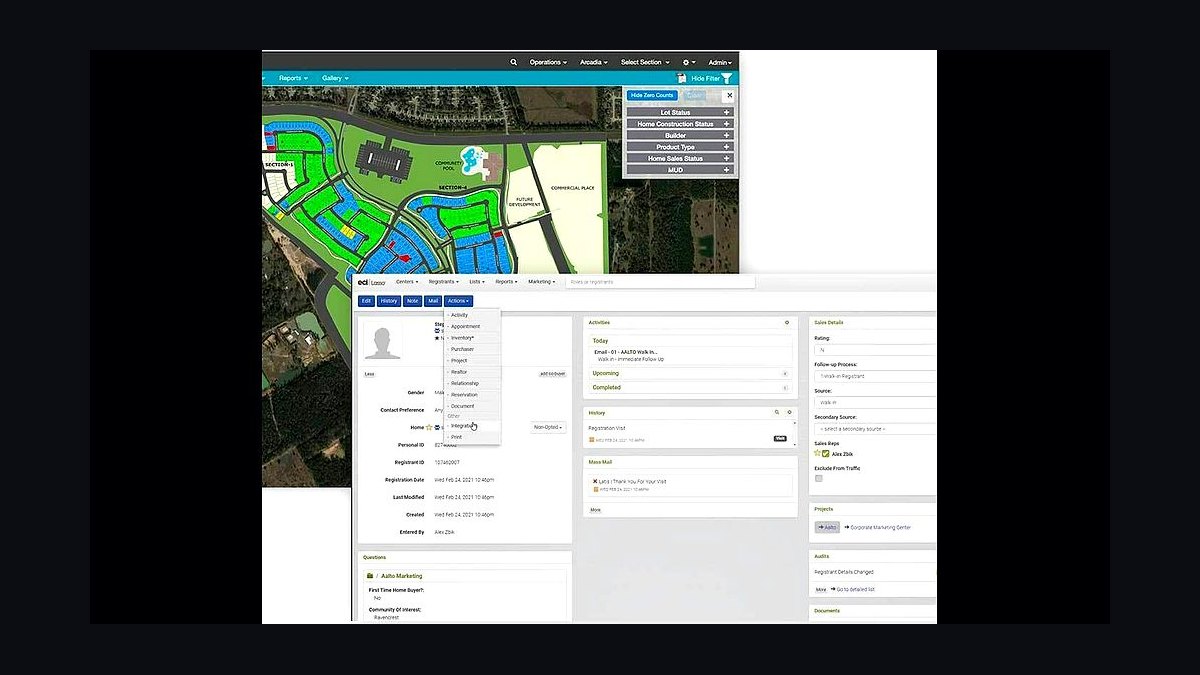Select Relationship from Actions menu

pyautogui.click(x=472, y=383)
